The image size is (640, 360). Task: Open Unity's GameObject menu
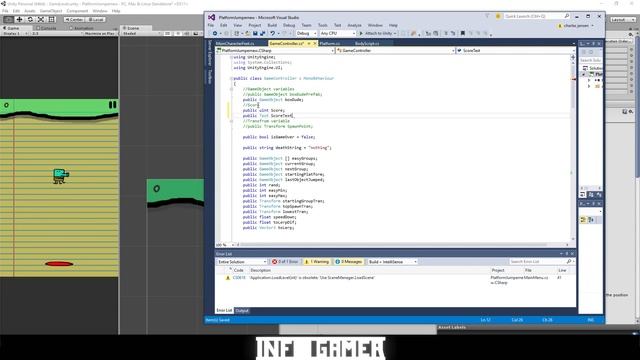[51, 11]
